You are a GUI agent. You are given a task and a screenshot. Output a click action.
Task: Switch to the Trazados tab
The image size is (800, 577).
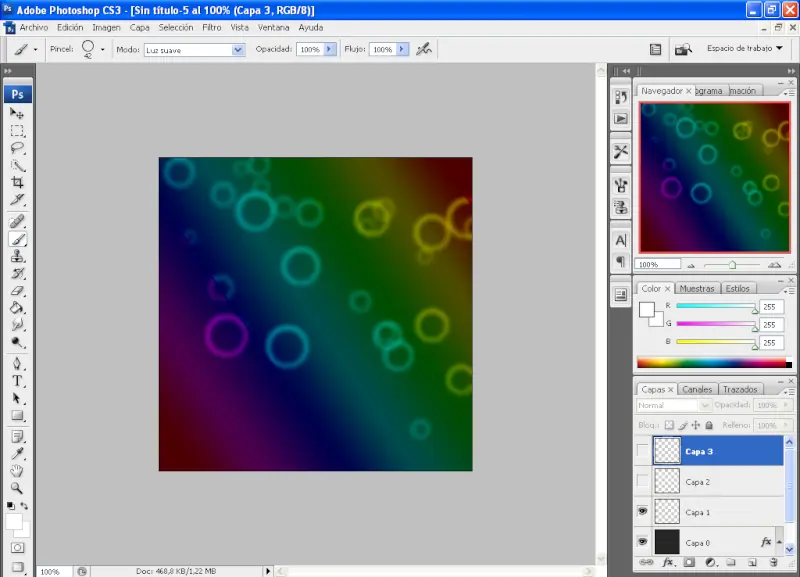pos(740,389)
